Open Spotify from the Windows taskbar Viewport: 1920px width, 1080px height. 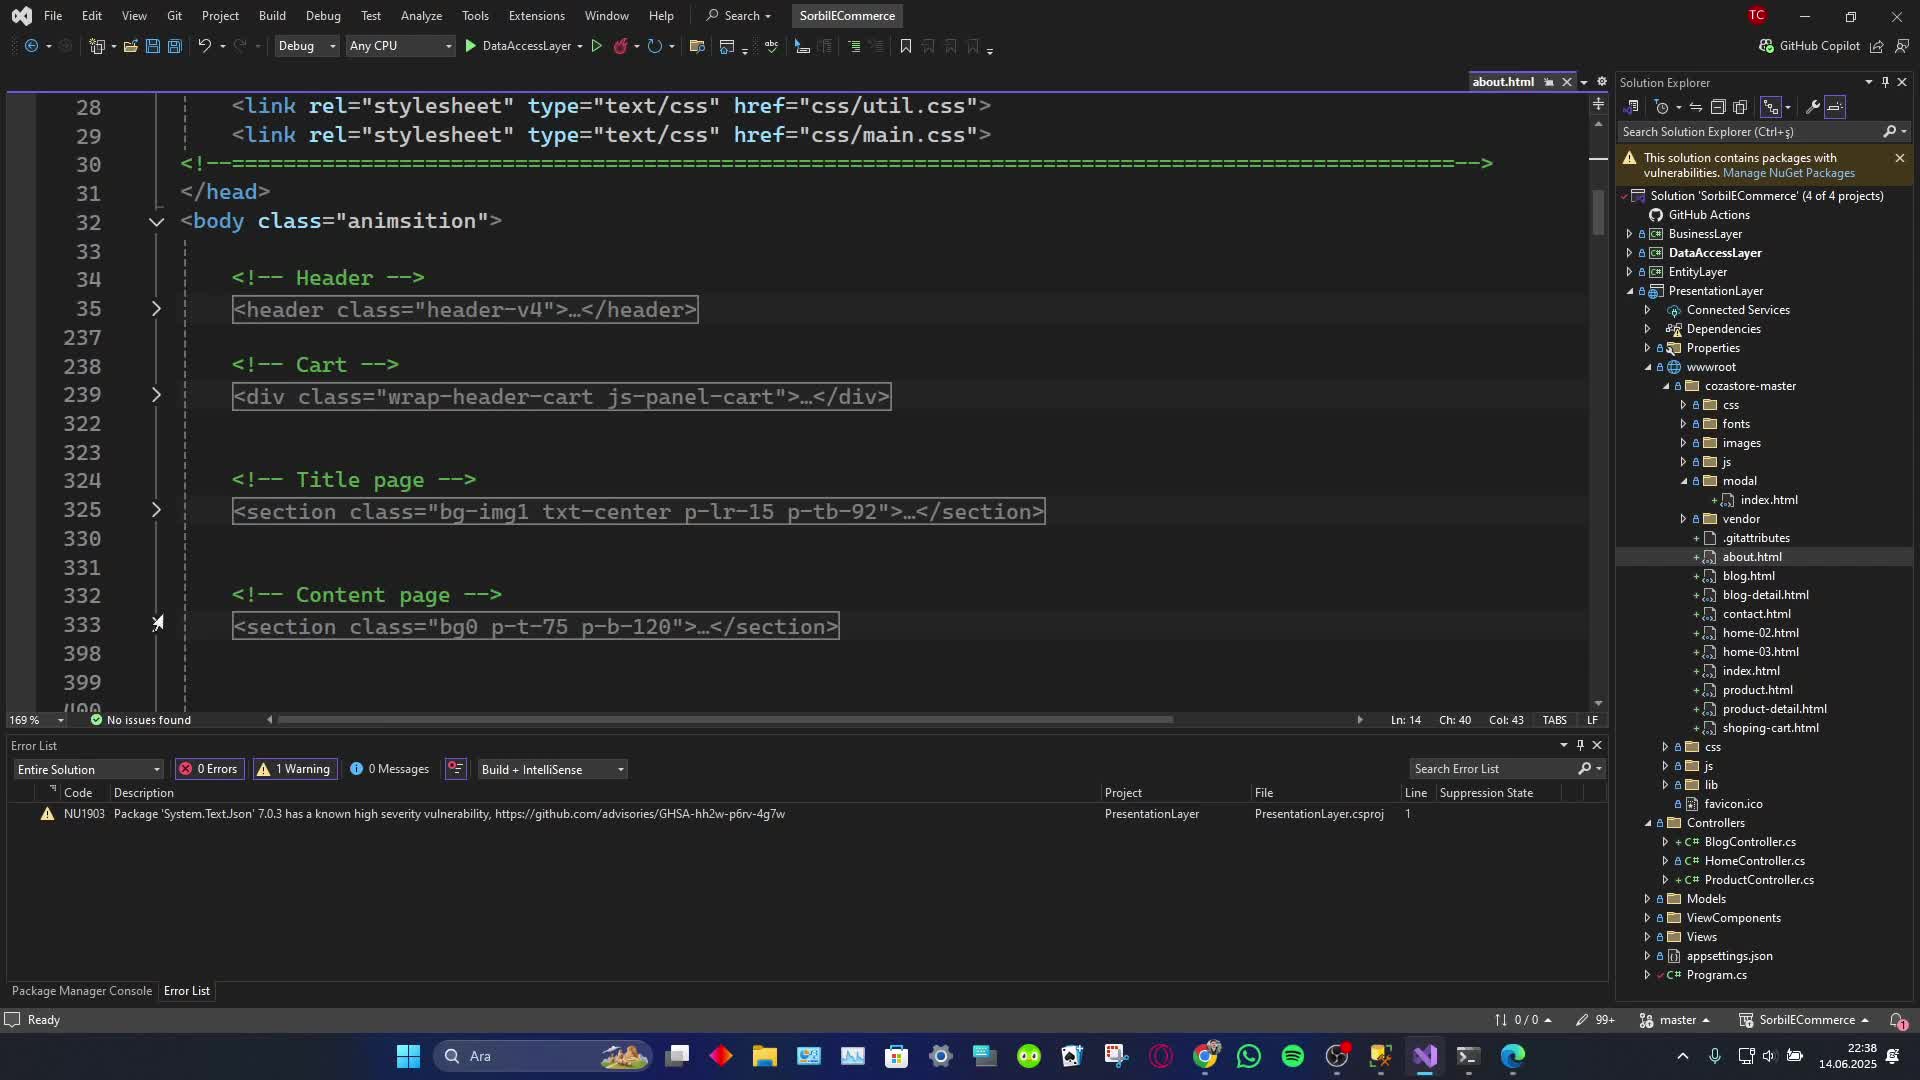1292,1056
